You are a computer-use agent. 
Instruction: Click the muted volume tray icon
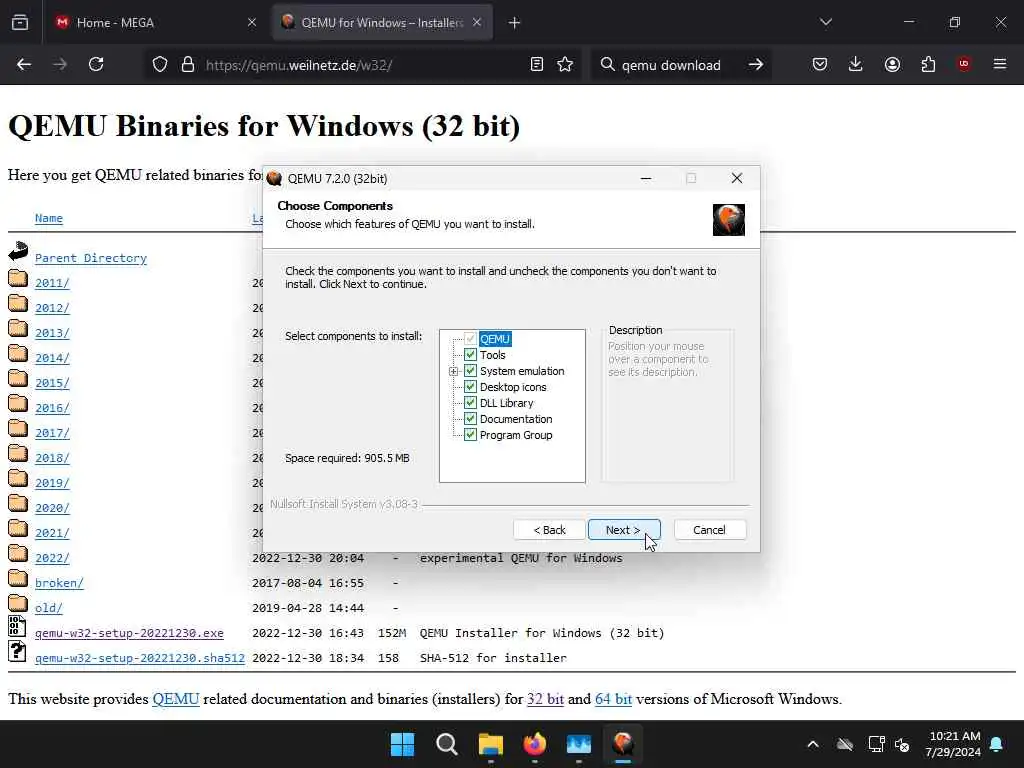903,744
